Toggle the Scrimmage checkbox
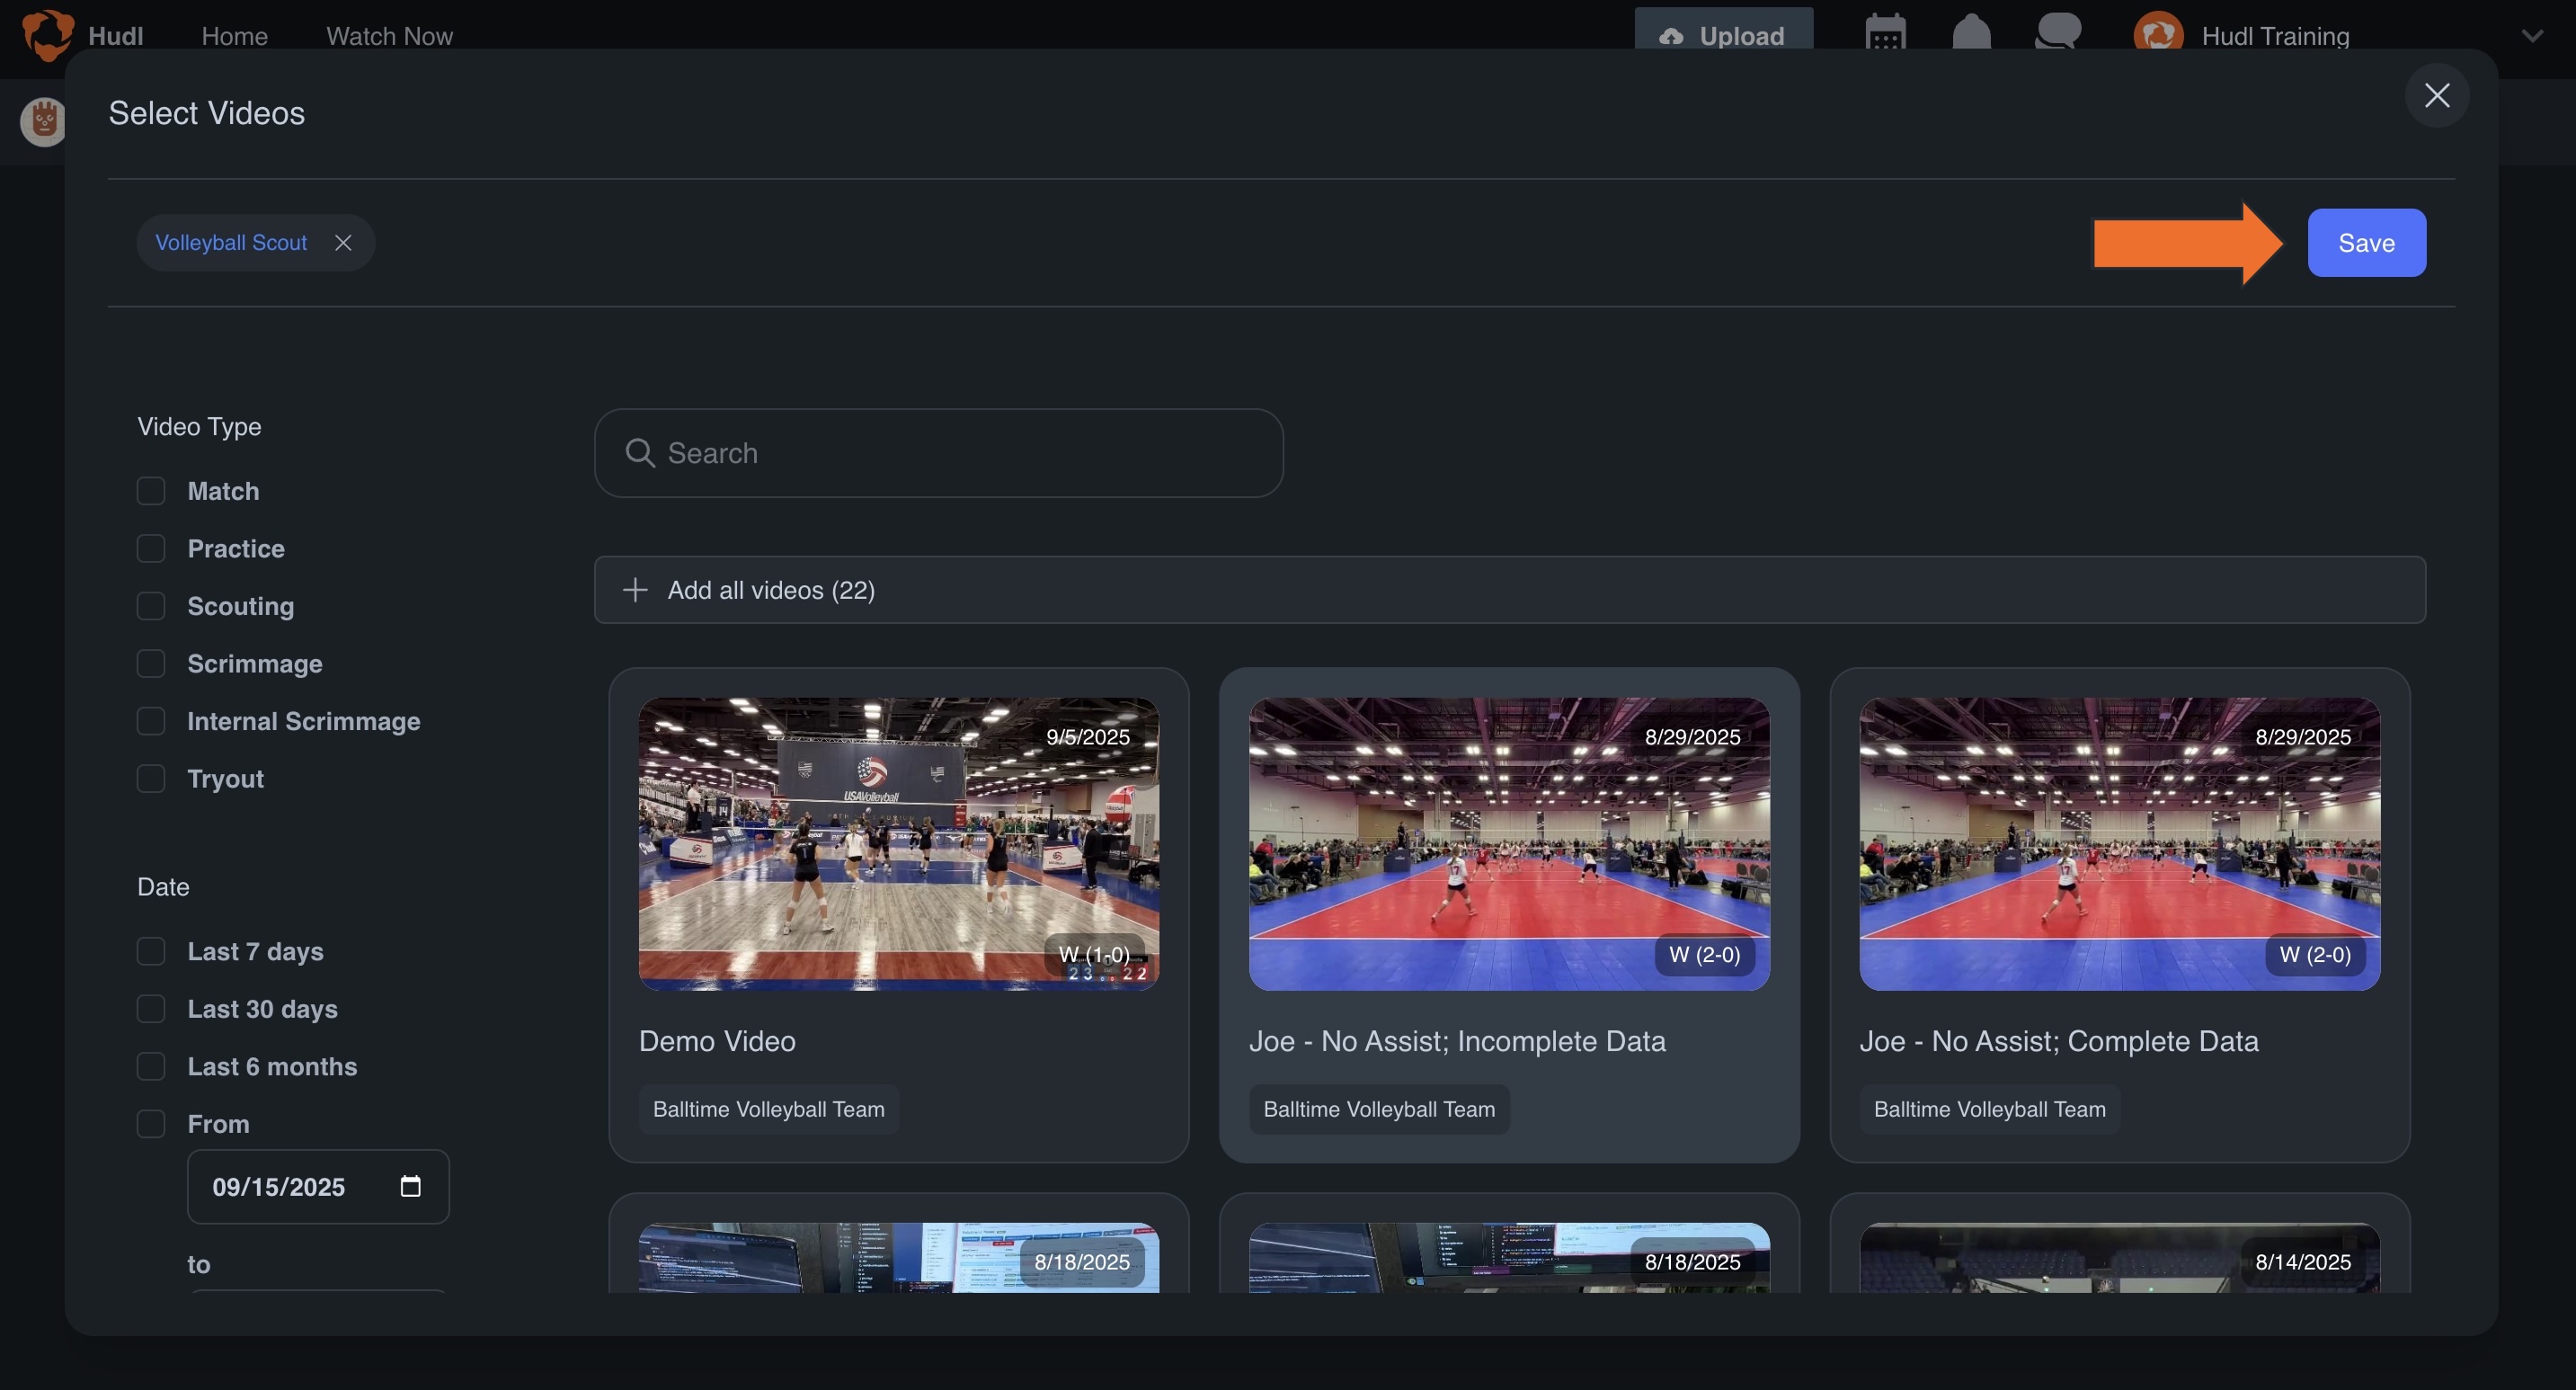 [151, 663]
